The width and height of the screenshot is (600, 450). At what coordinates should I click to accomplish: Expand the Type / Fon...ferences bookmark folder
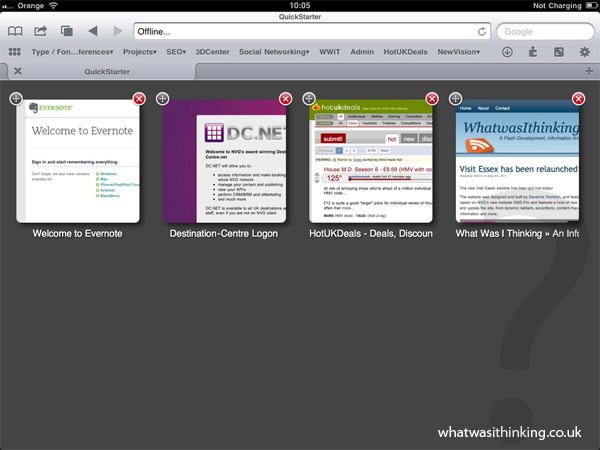[72, 52]
